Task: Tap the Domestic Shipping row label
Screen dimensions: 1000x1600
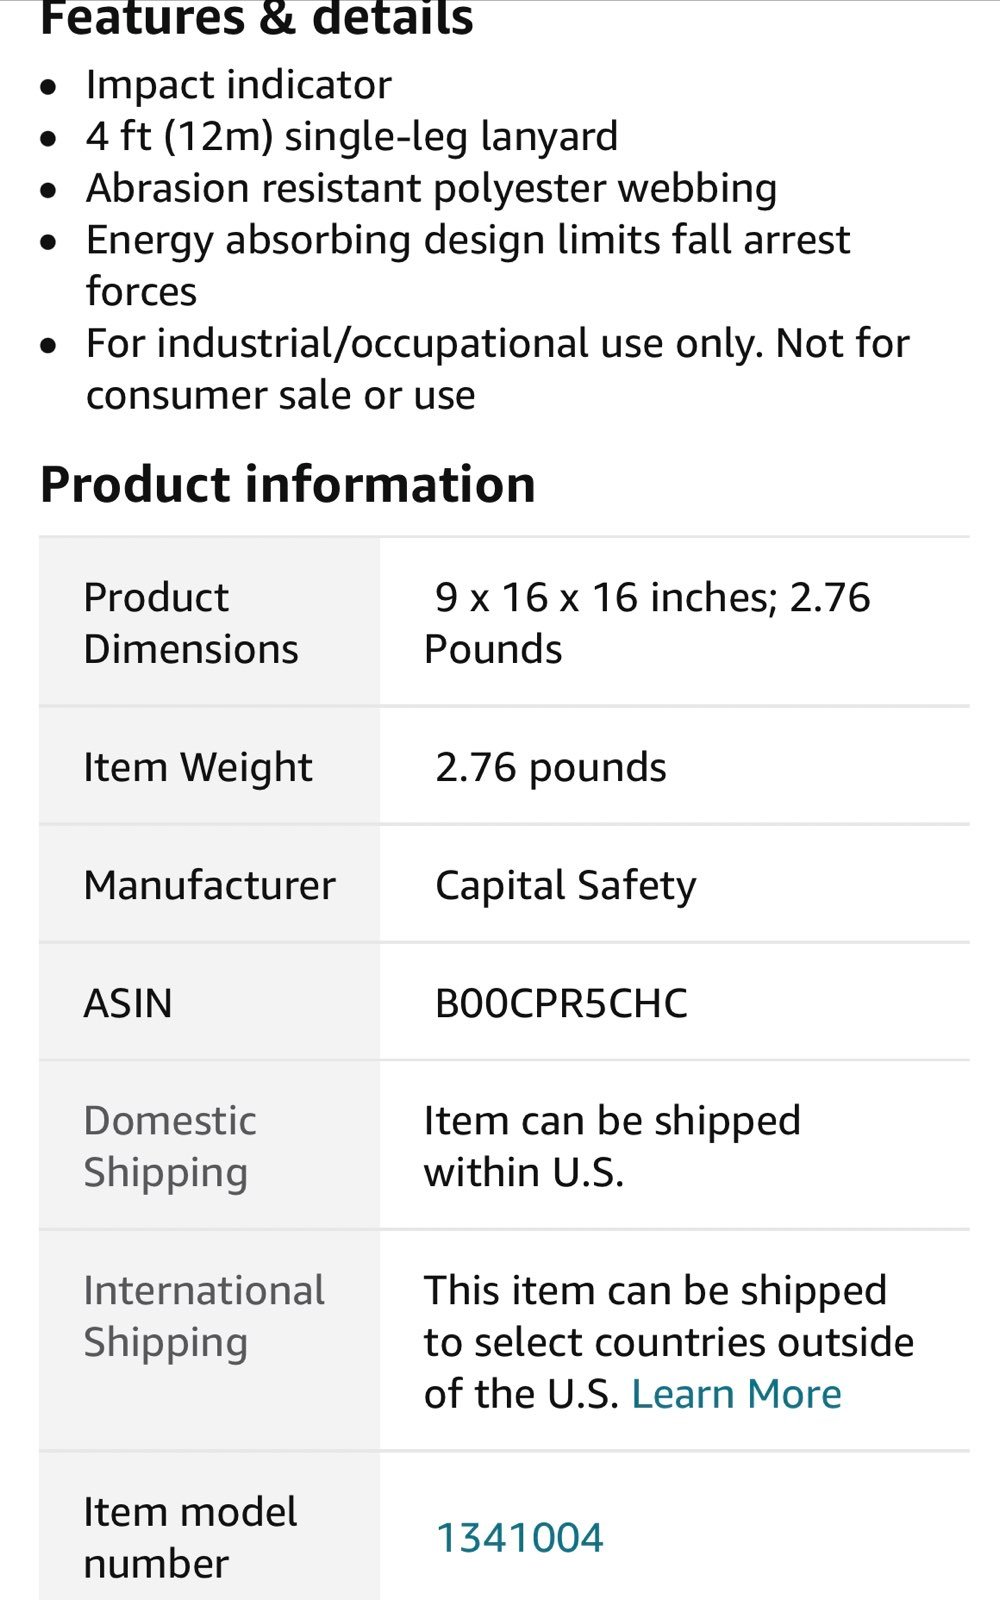Action: 170,1146
